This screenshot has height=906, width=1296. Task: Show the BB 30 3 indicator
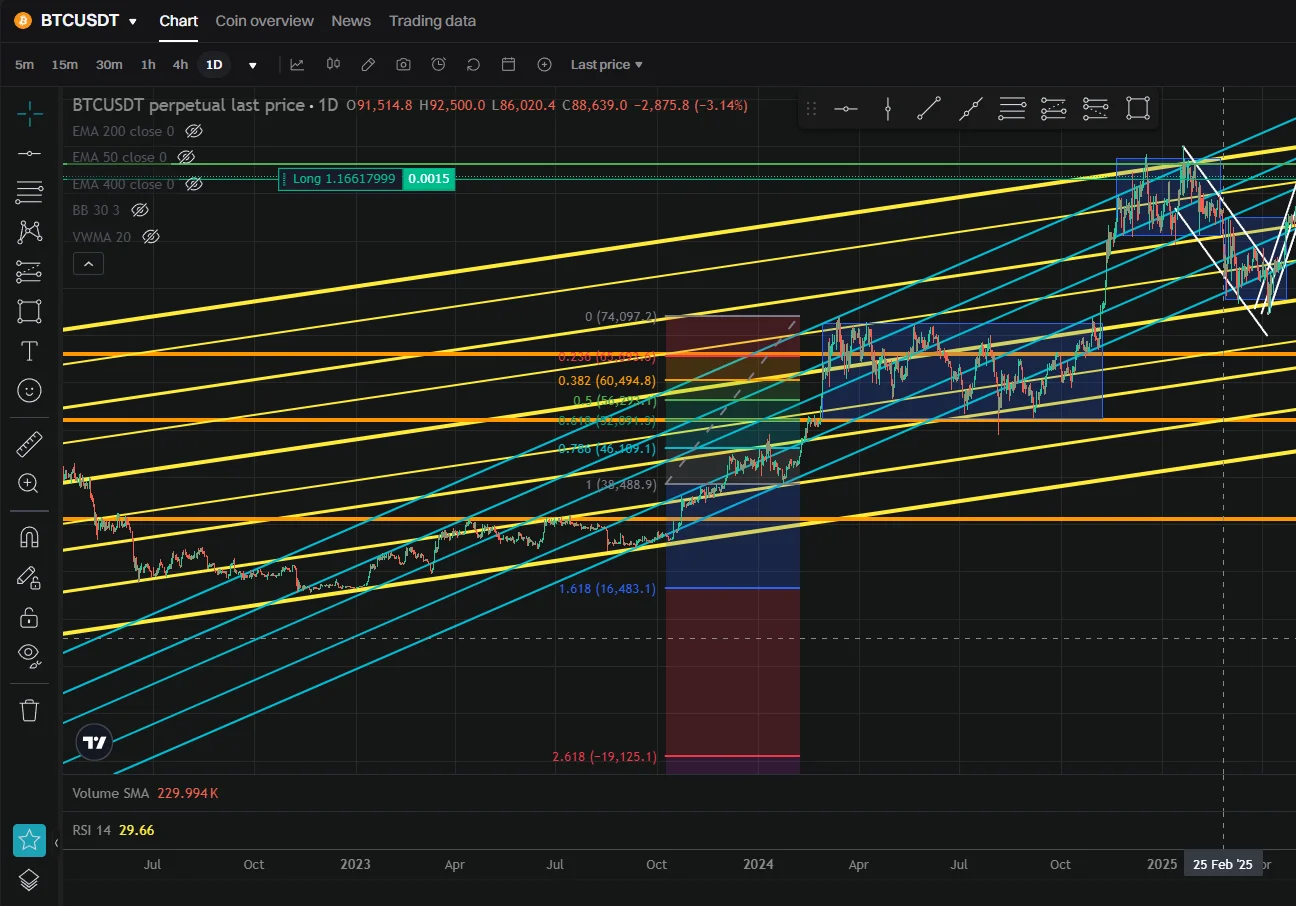[x=140, y=210]
